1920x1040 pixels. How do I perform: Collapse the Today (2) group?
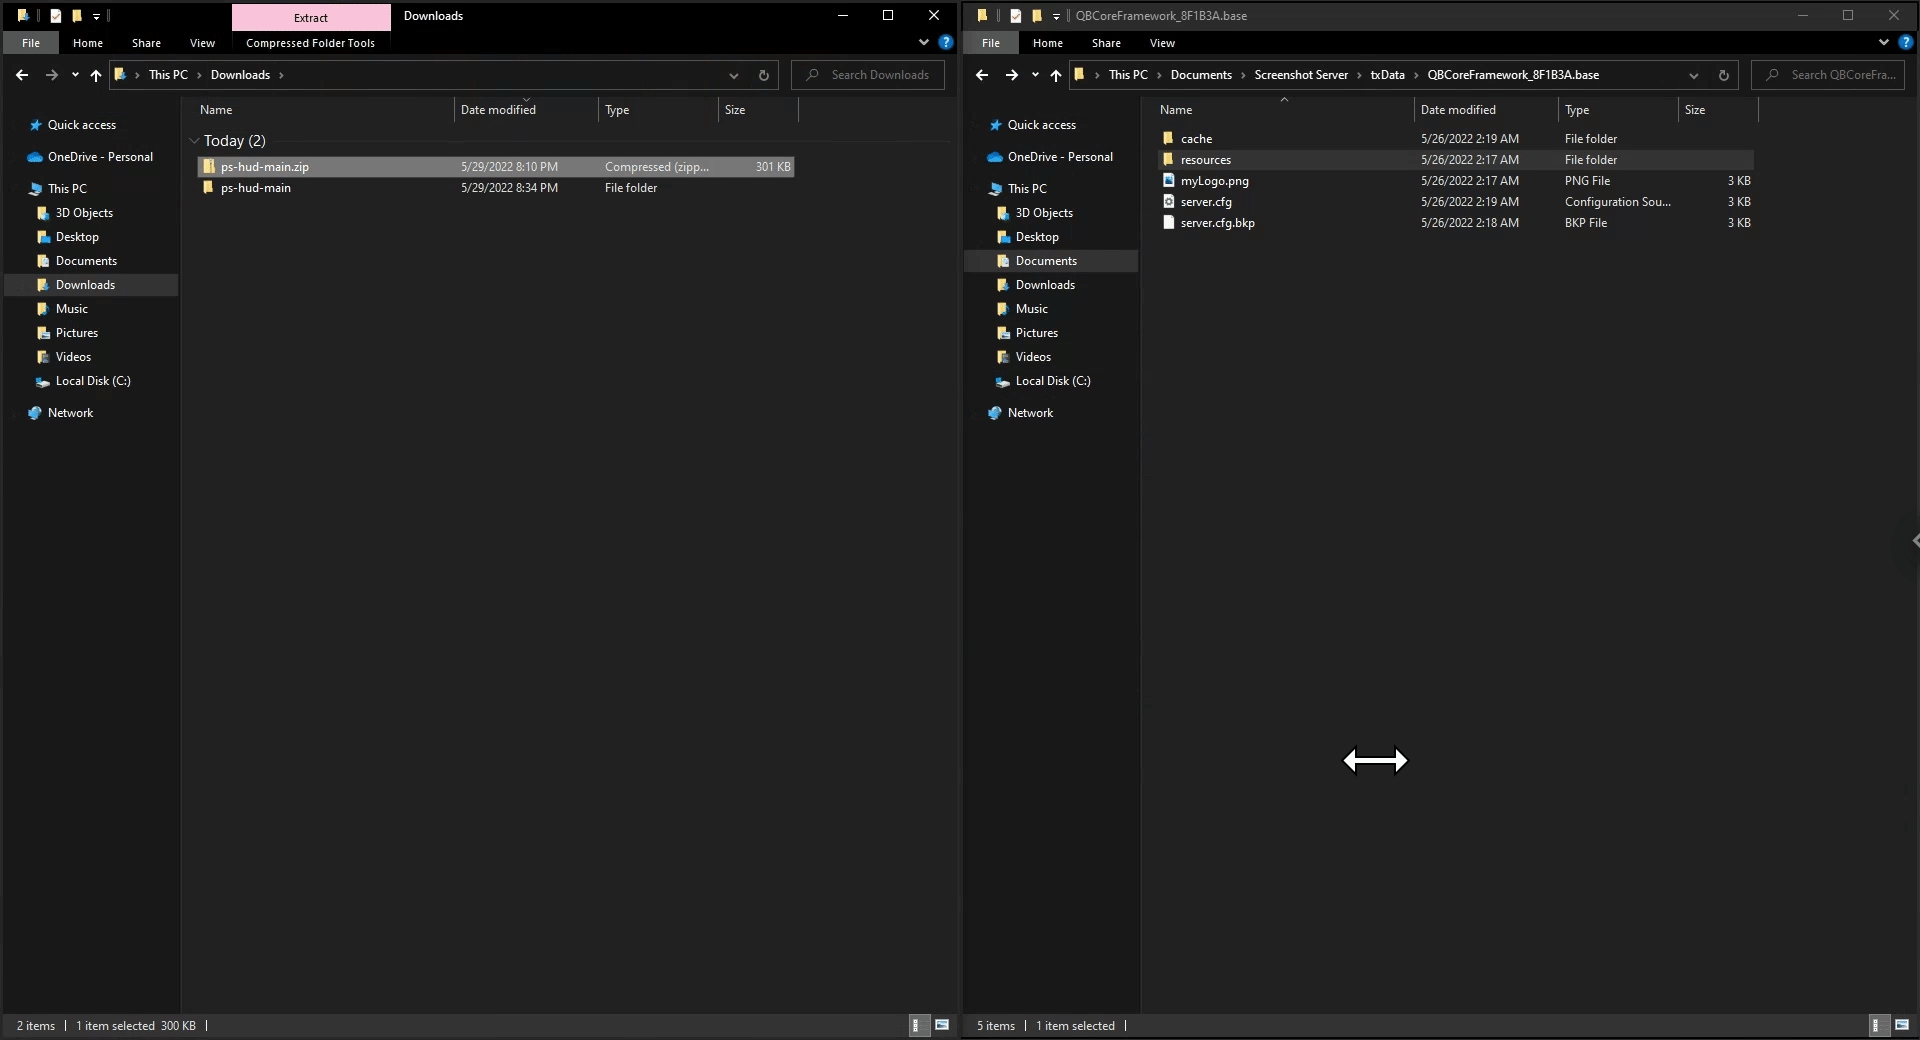point(194,141)
